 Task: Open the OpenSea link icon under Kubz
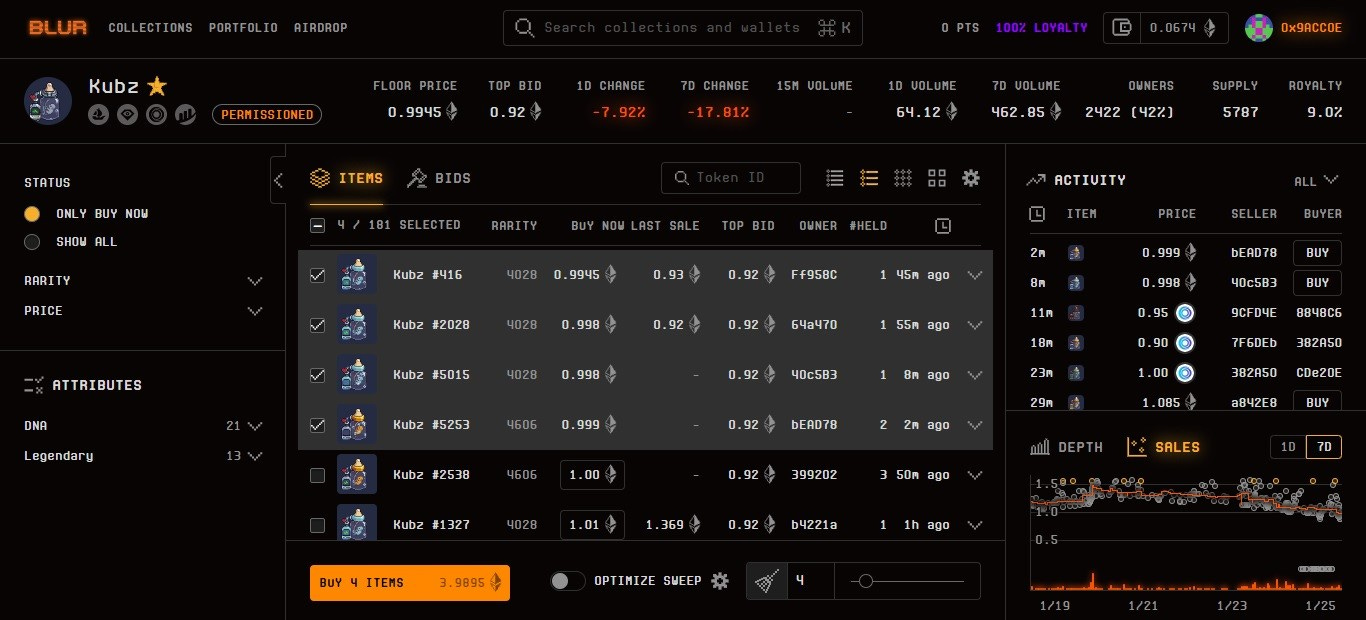click(99, 115)
